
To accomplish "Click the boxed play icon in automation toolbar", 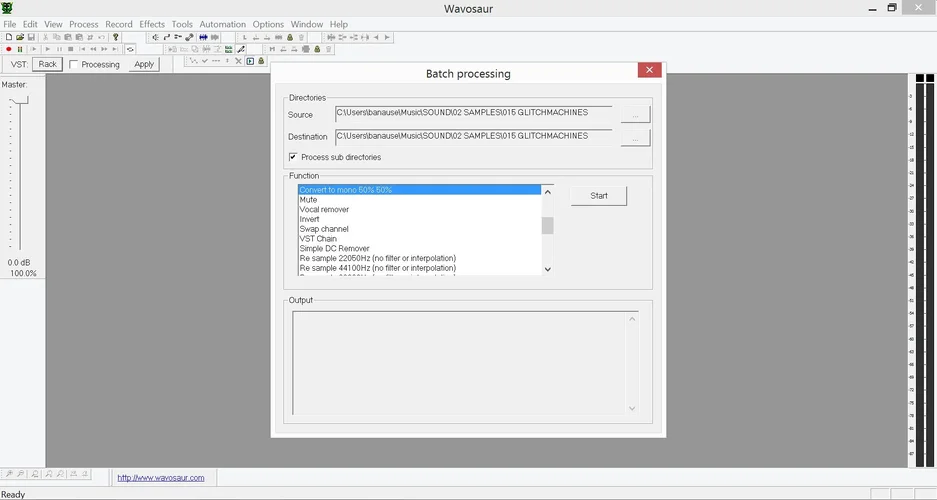I will click(x=250, y=61).
